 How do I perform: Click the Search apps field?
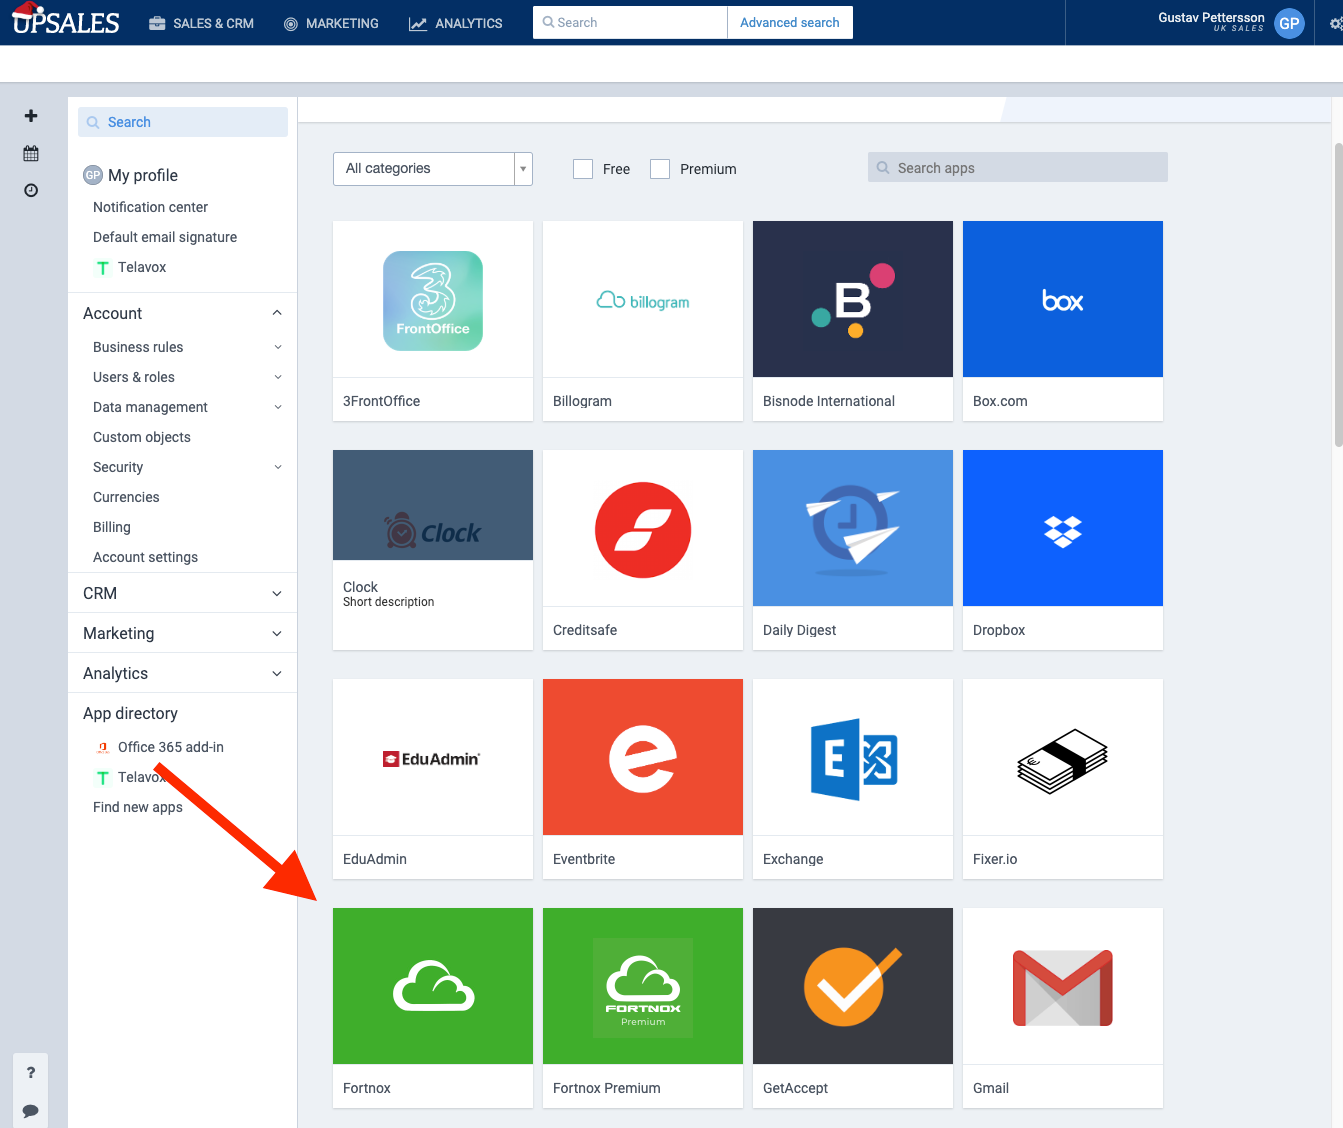(1018, 167)
